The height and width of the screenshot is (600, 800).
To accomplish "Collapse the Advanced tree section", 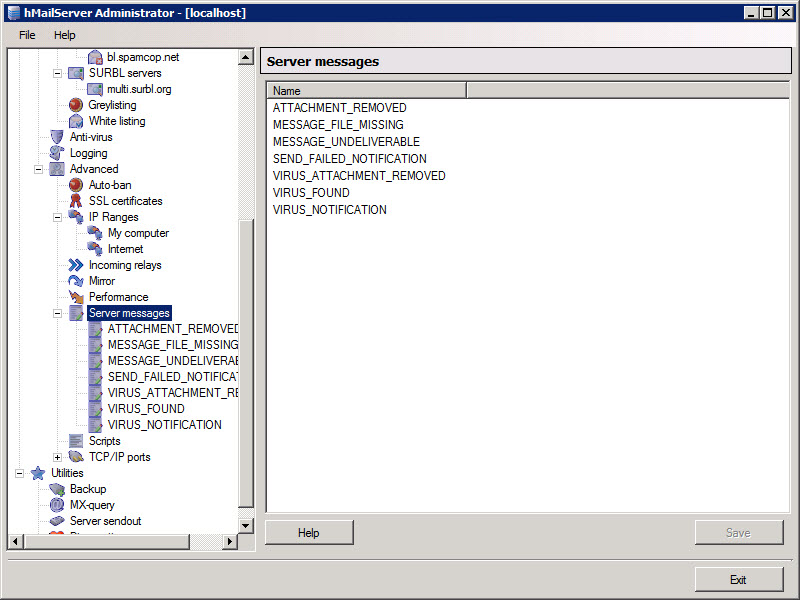I will point(38,169).
